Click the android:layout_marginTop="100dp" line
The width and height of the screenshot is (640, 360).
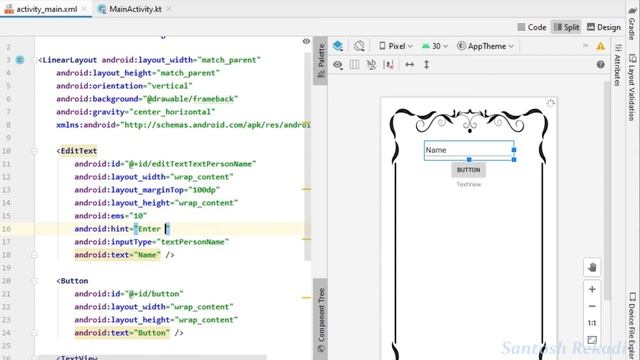(147, 190)
